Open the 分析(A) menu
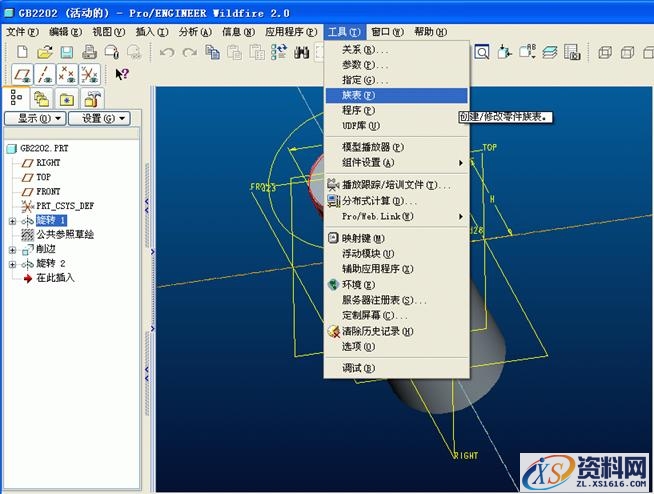Viewport: 654px width, 494px height. pyautogui.click(x=195, y=32)
